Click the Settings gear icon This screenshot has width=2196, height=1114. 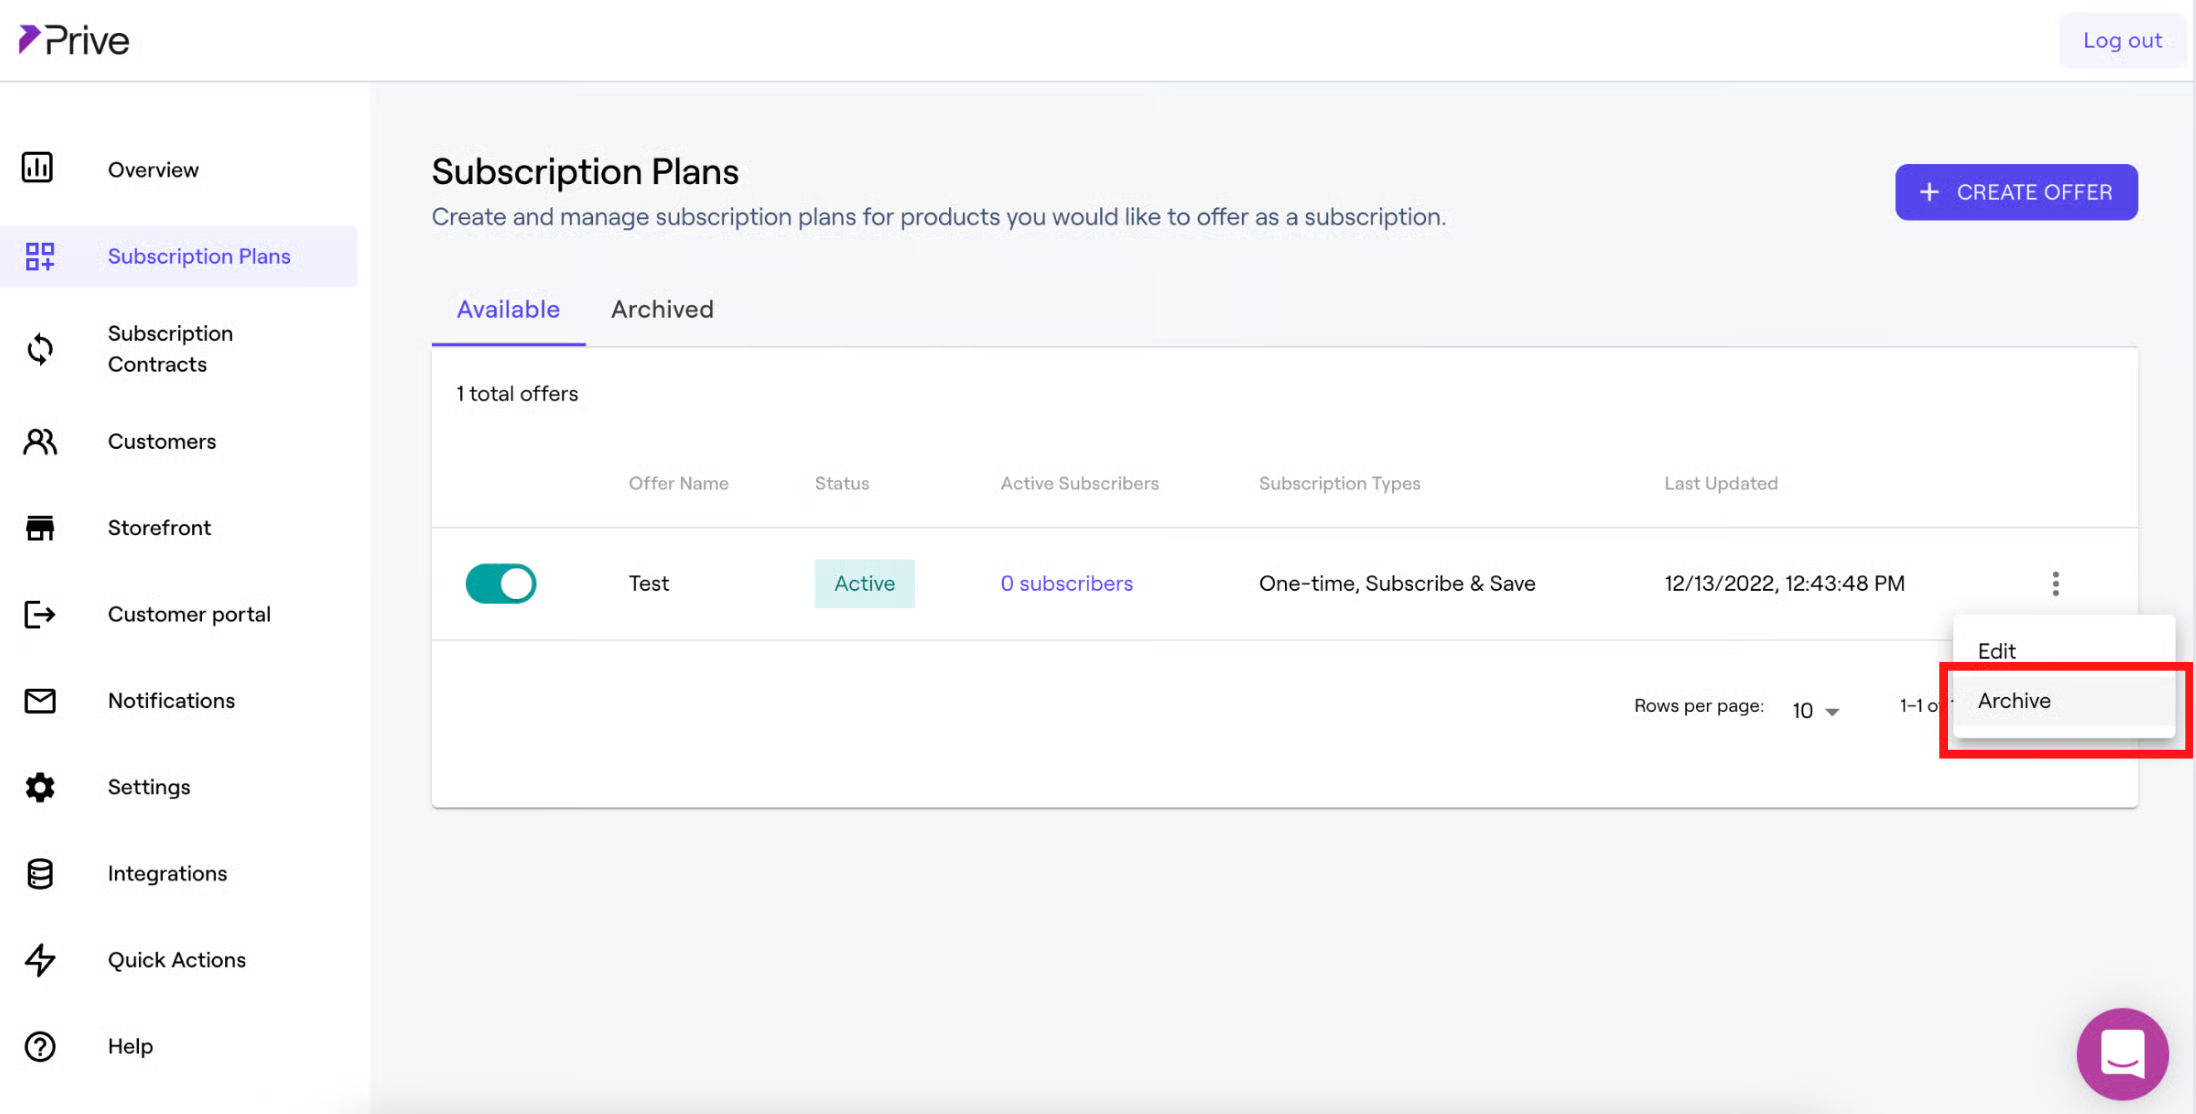pos(40,787)
